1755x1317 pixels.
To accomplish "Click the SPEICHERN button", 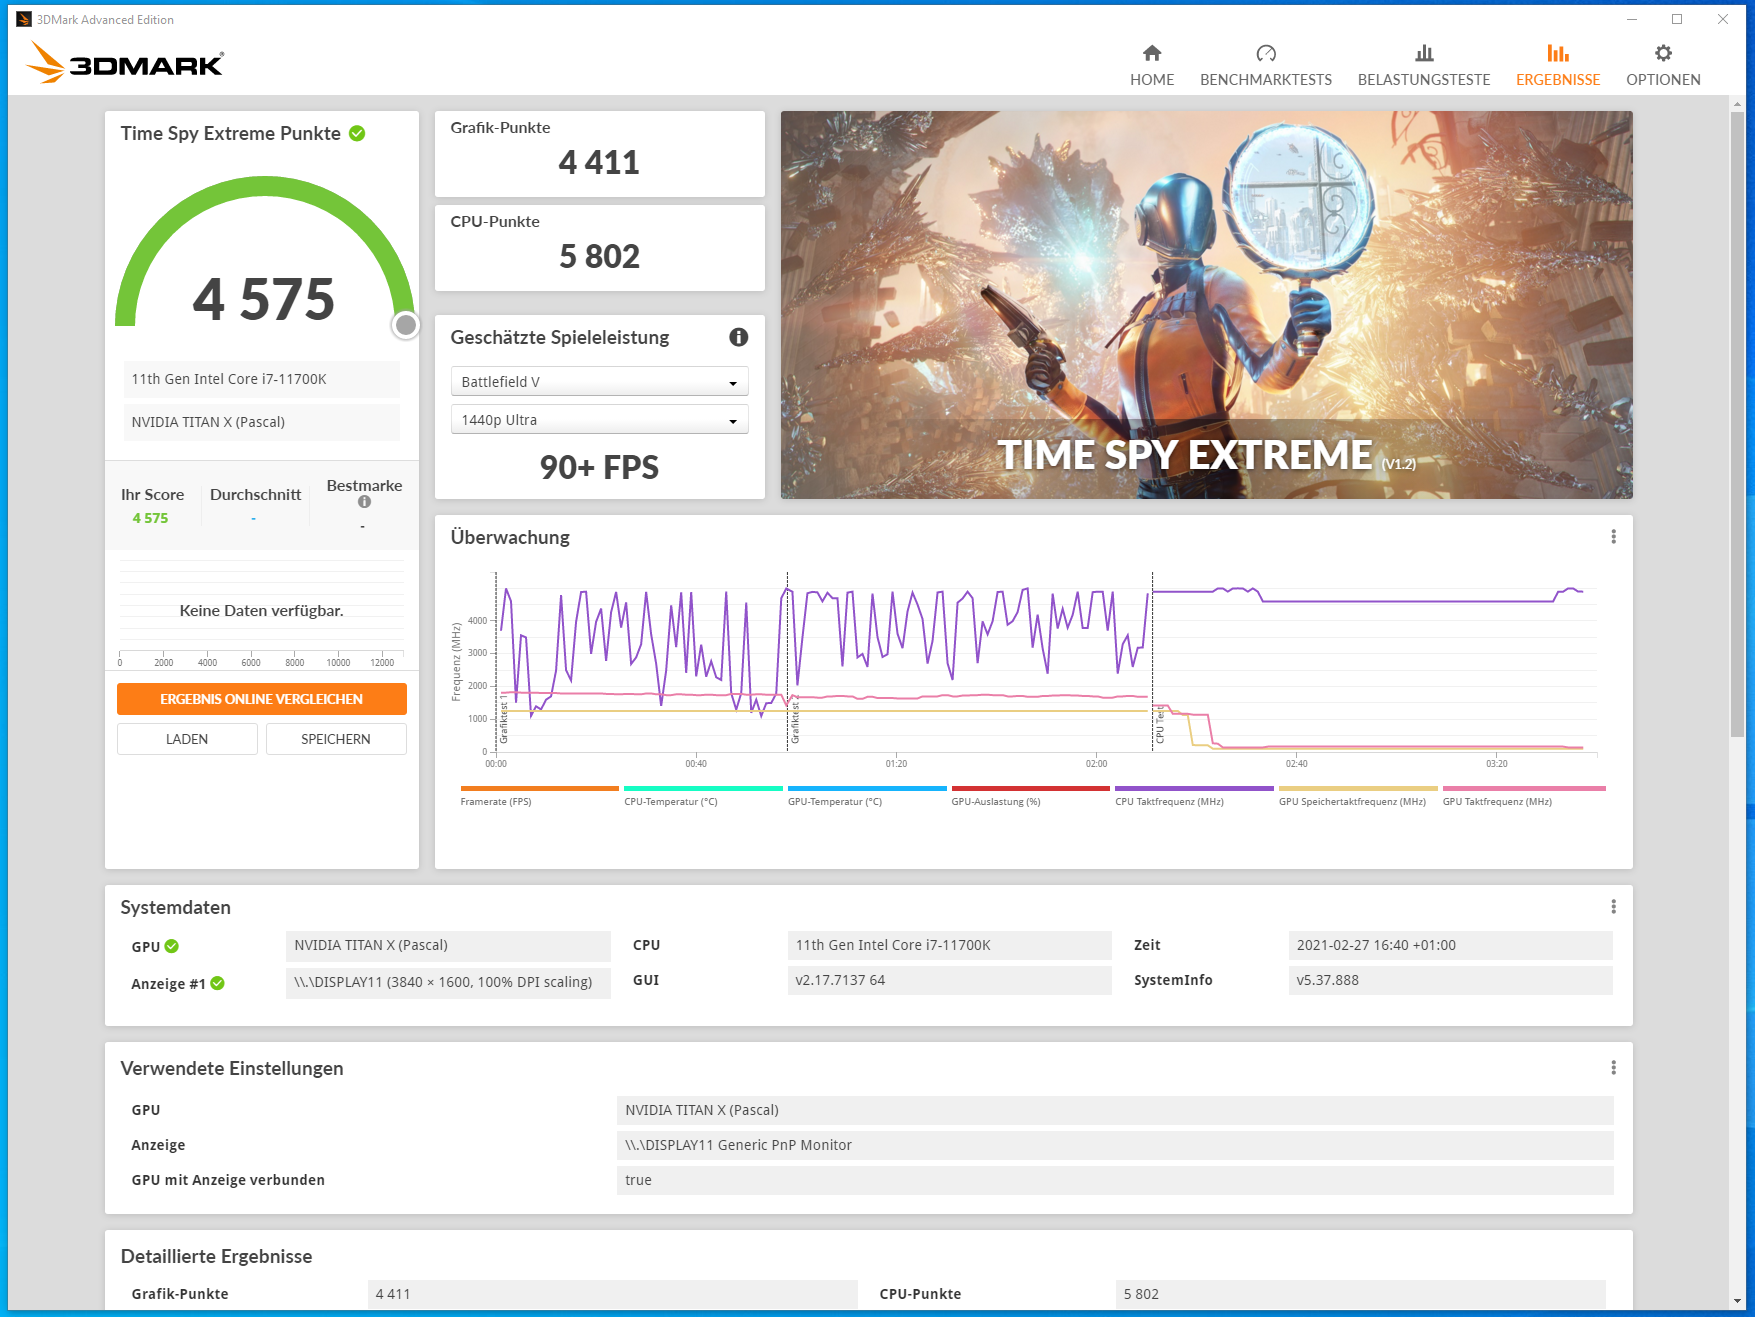I will [336, 739].
